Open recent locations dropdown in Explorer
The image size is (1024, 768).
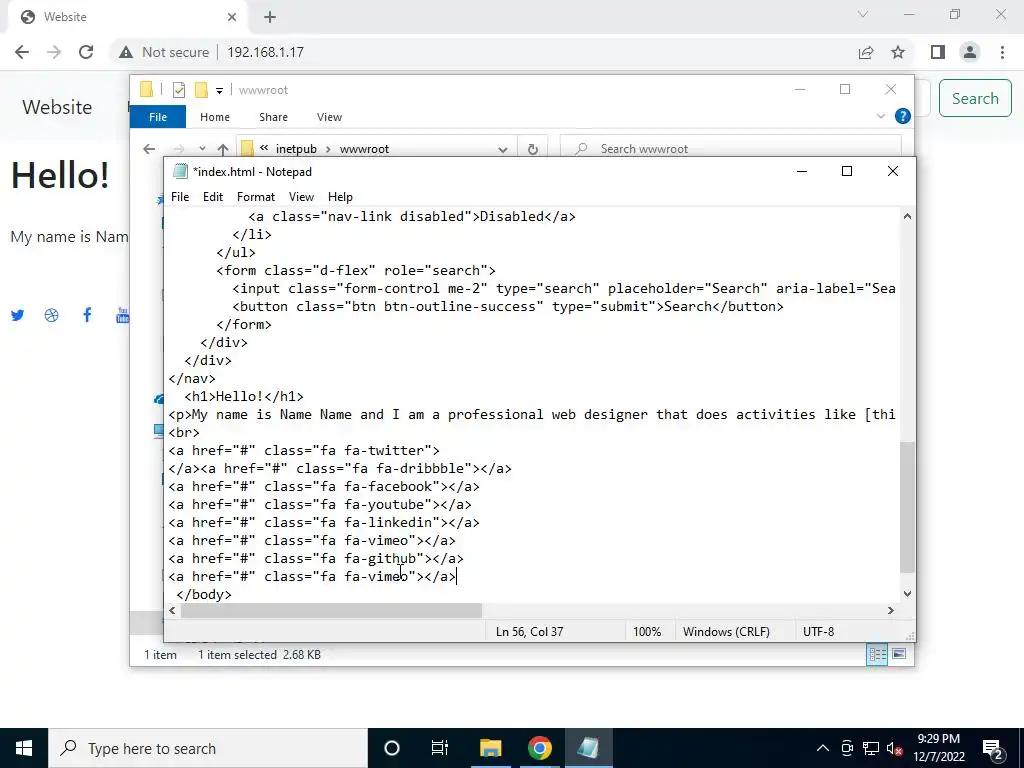(202, 149)
